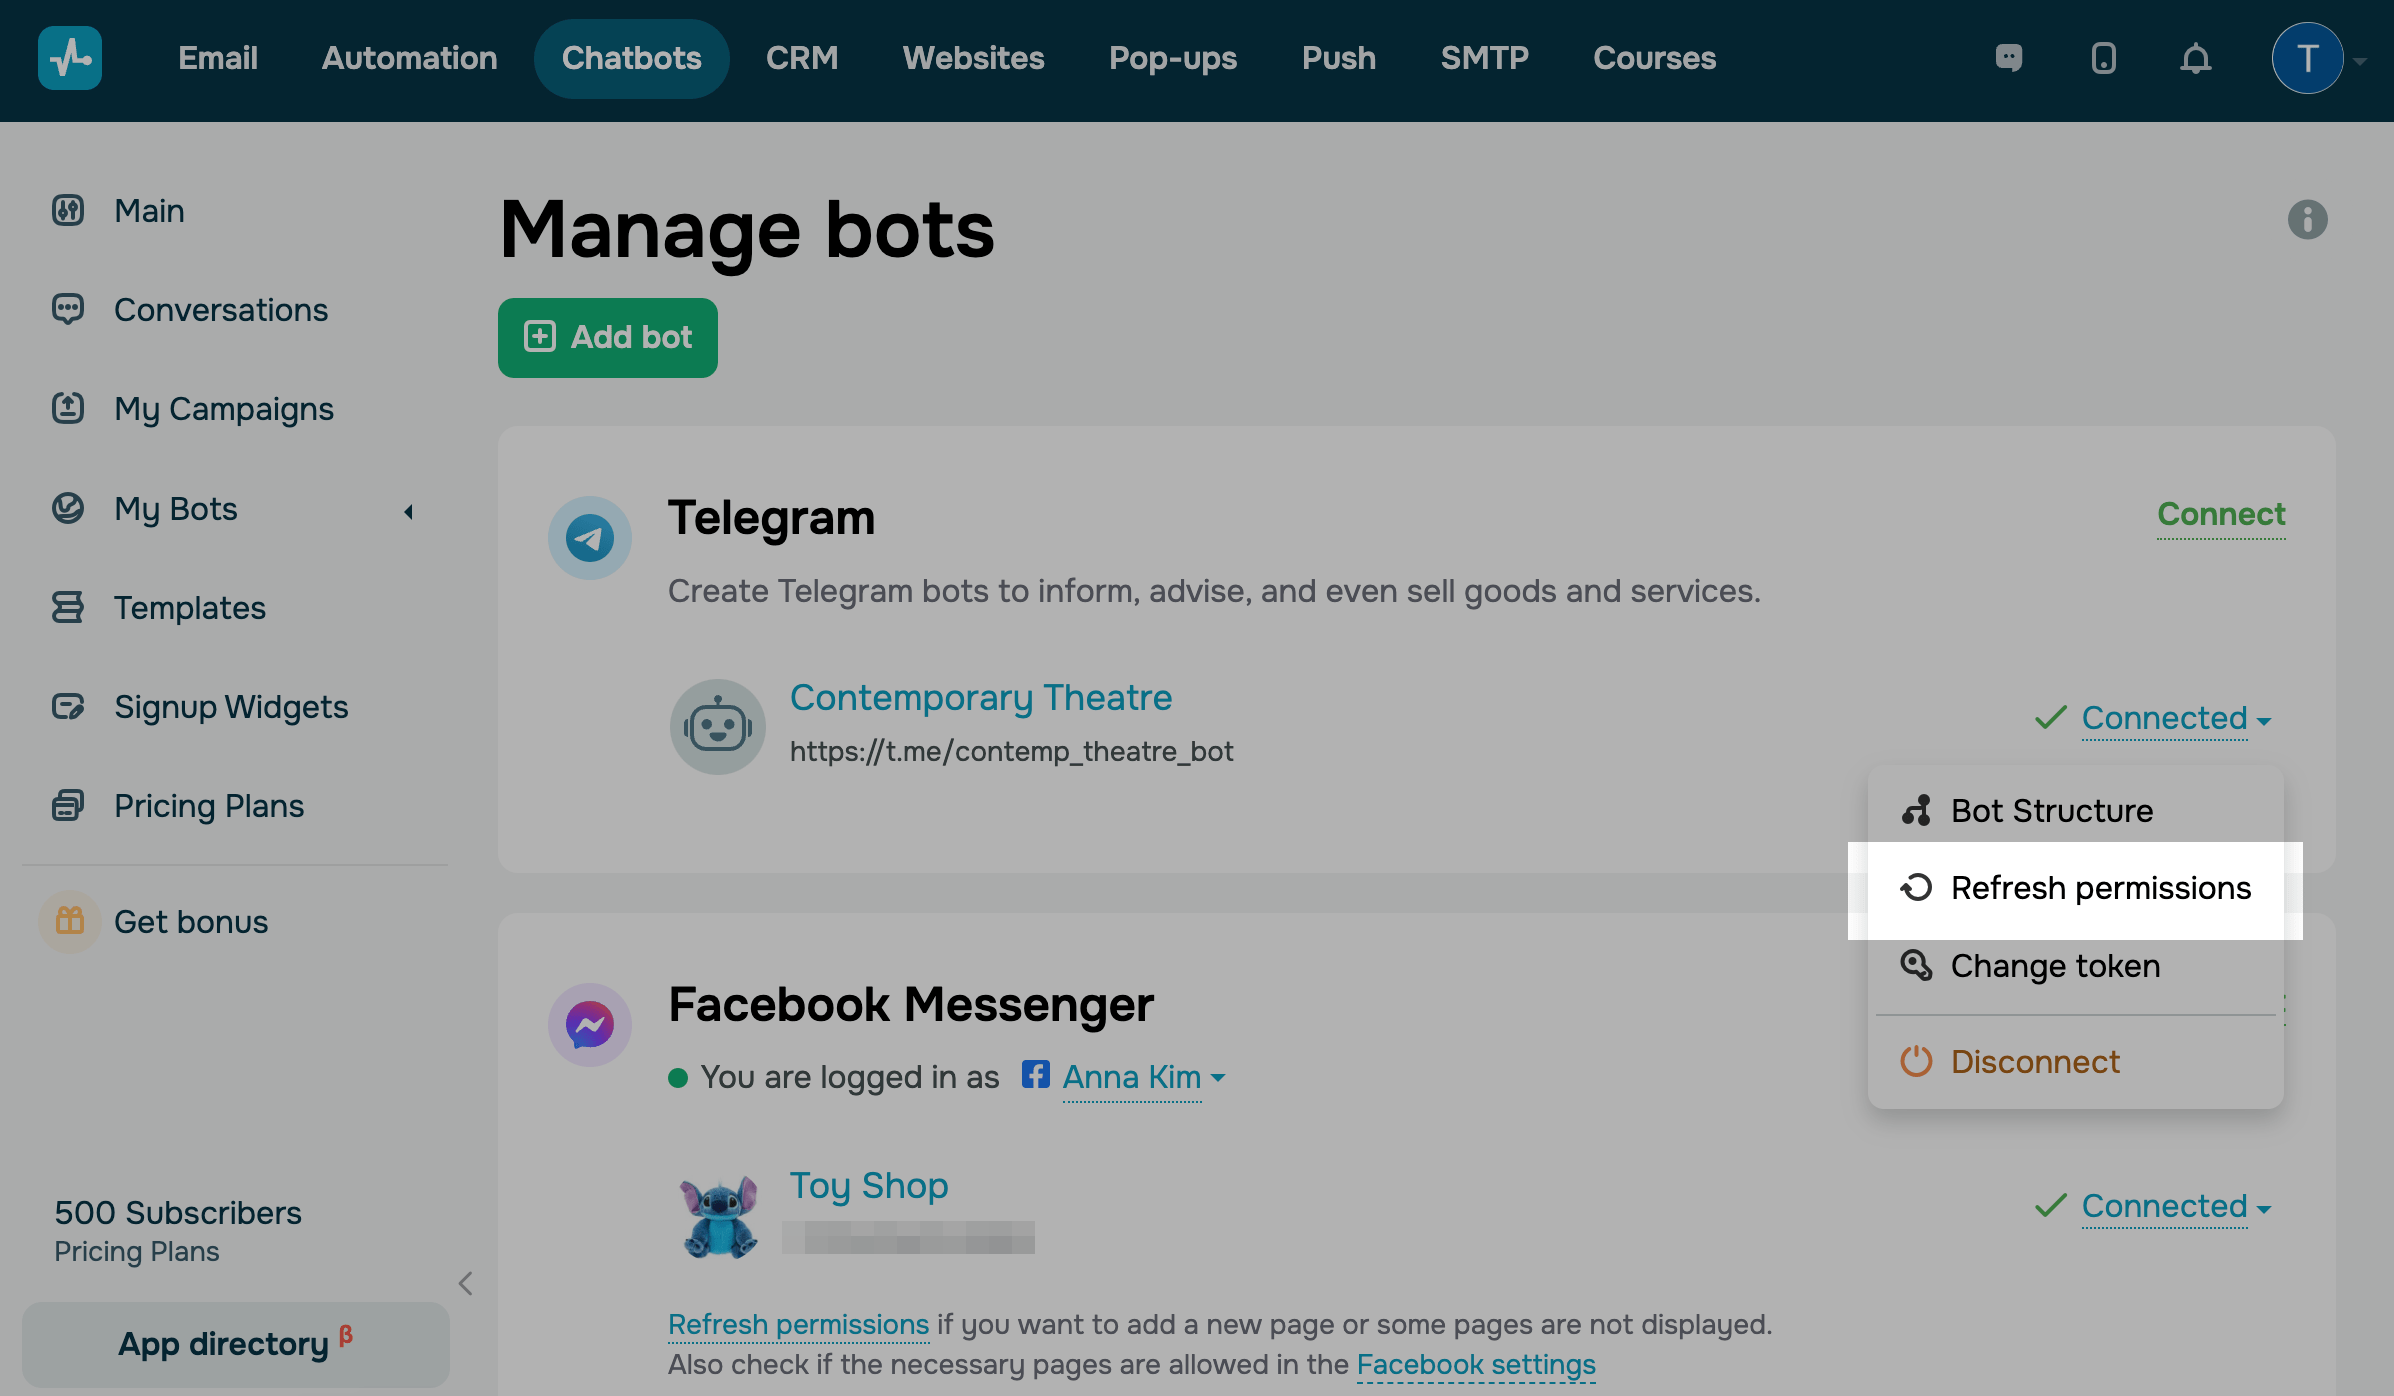Open the chat messages icon in header

2008,58
